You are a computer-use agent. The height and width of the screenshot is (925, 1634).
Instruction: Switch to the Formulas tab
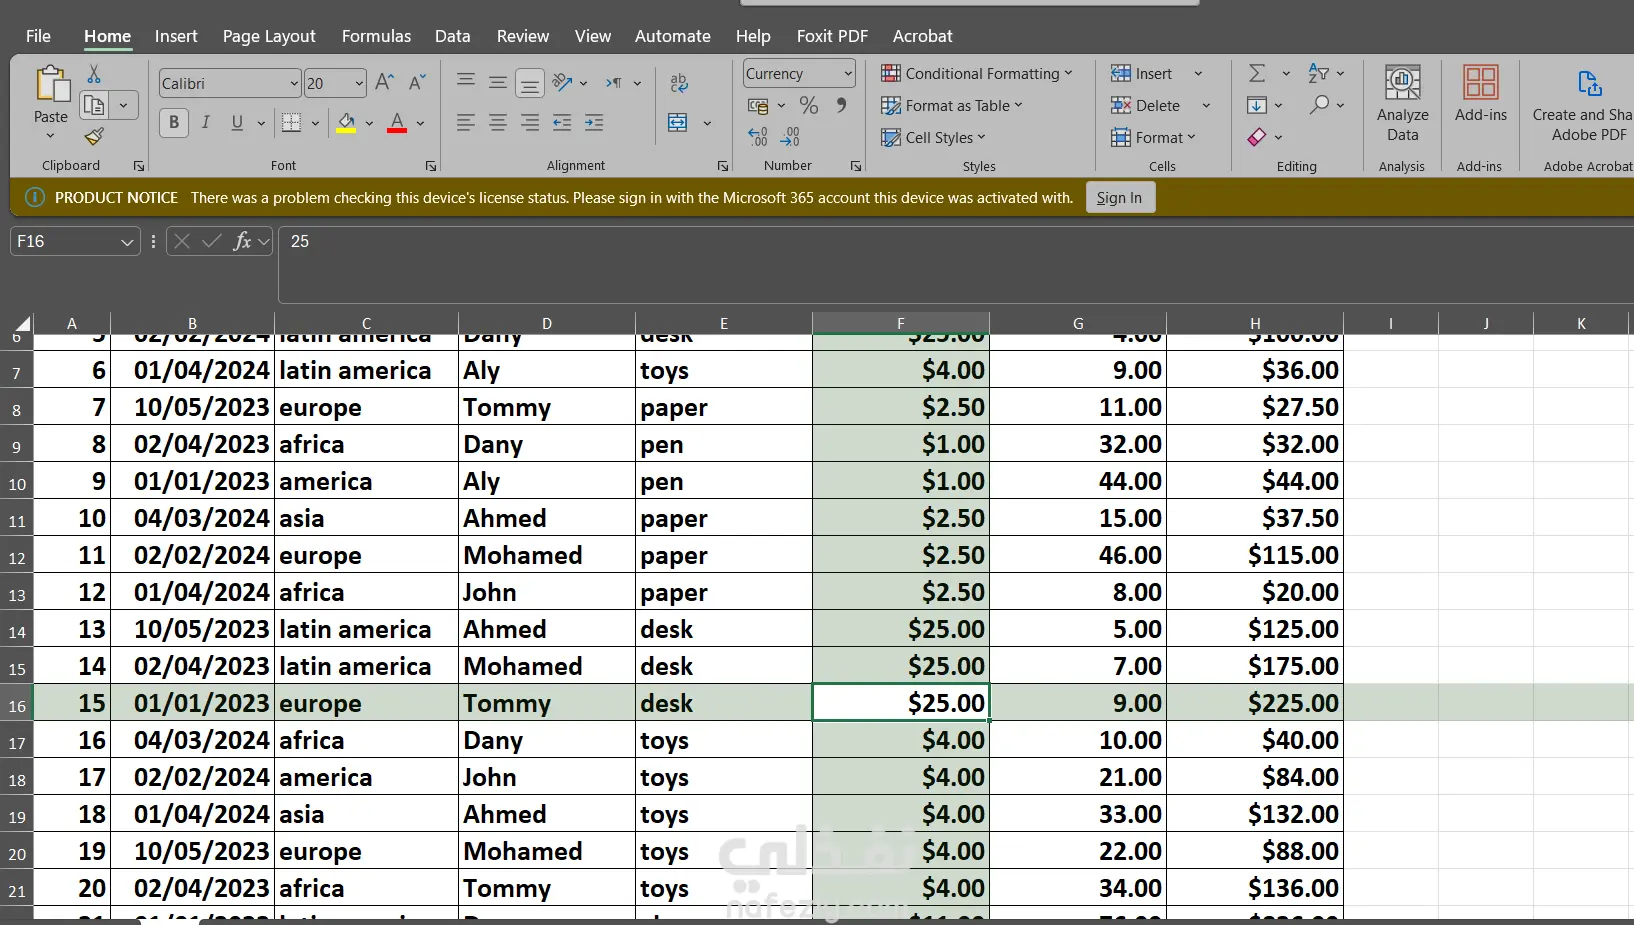[x=376, y=36]
